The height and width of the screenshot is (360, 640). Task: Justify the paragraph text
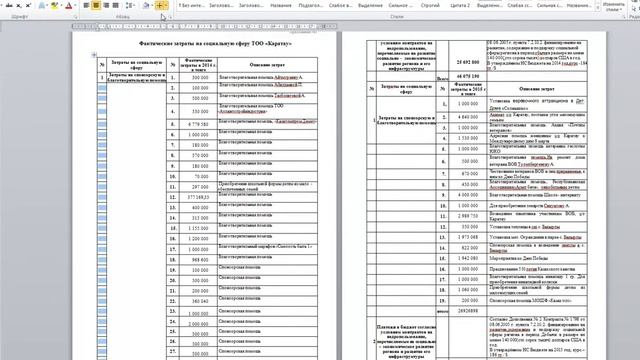(x=116, y=5)
